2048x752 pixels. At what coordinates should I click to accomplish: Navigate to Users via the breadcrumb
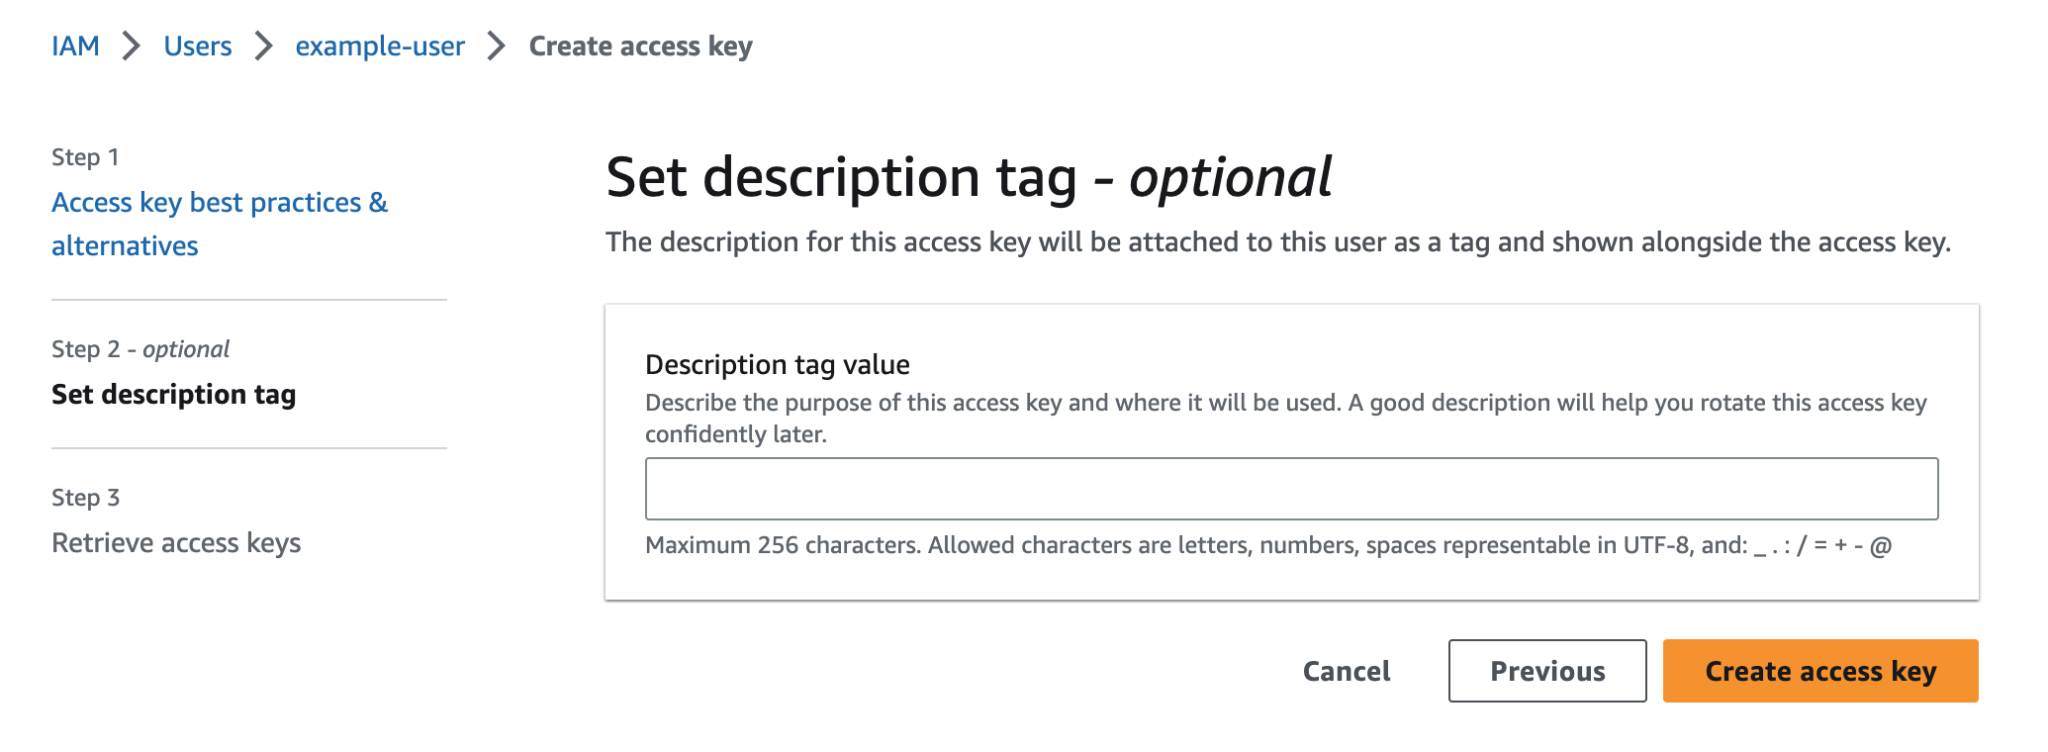197,46
